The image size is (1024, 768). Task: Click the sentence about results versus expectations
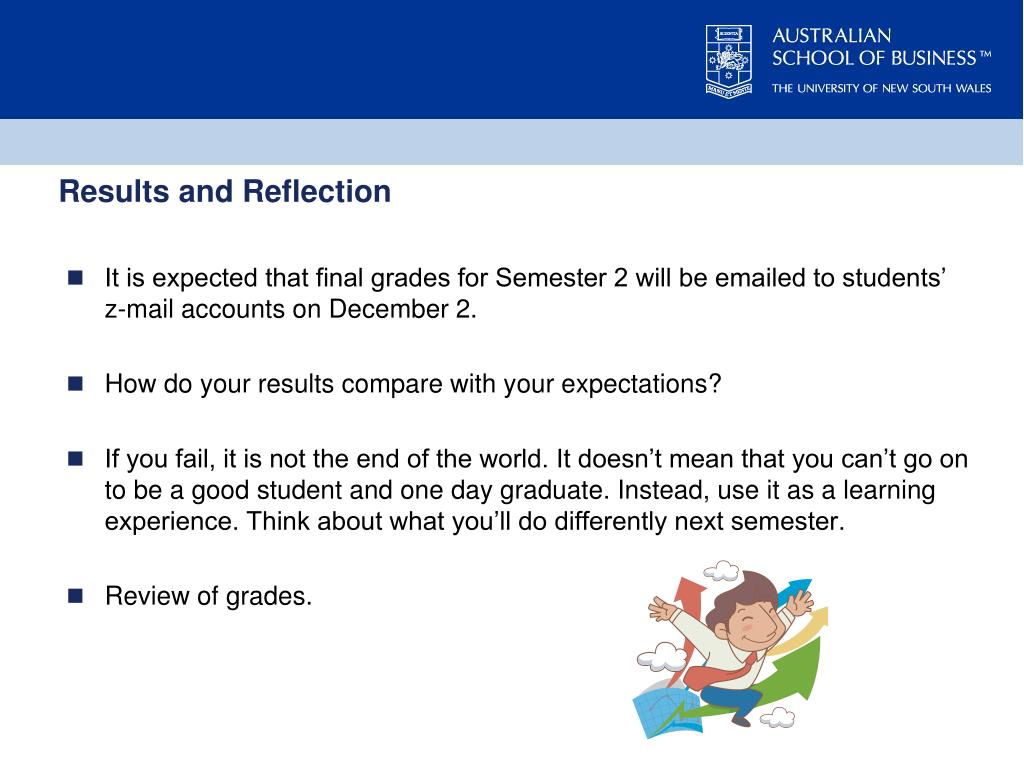[413, 384]
